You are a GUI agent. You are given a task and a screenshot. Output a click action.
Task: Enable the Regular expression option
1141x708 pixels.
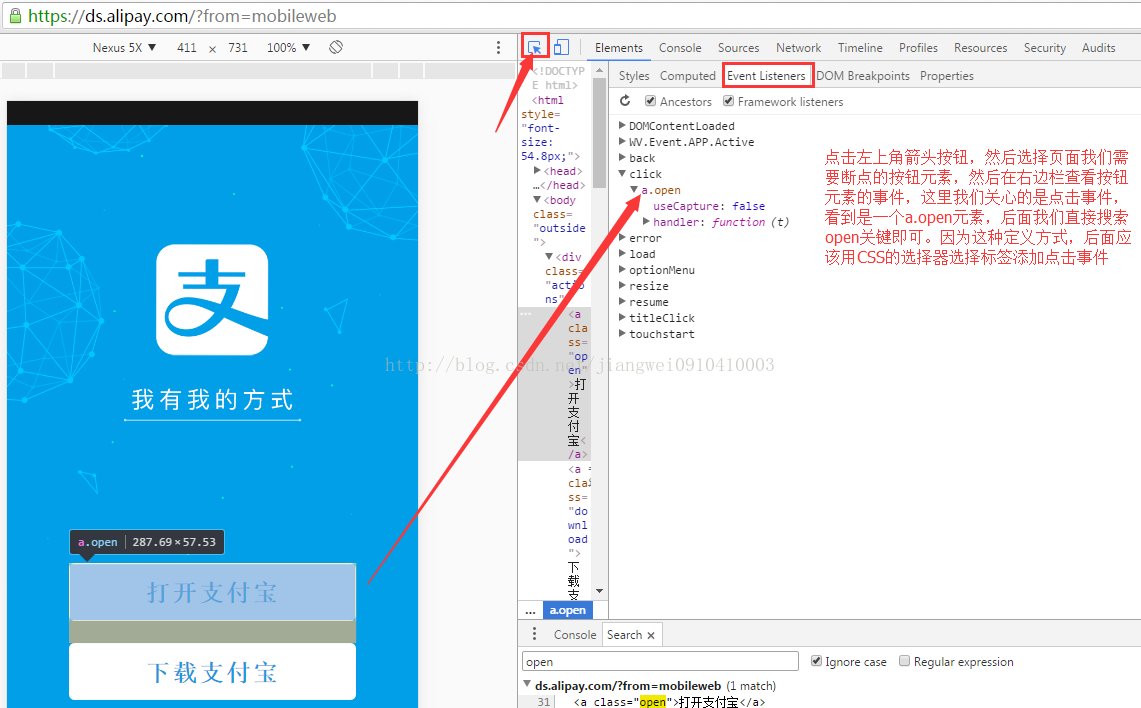pyautogui.click(x=905, y=661)
